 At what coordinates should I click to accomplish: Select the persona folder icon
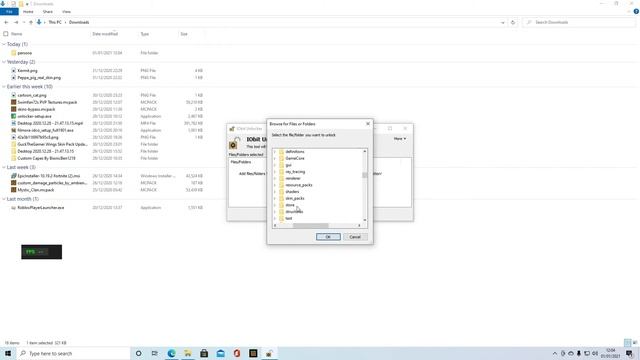pyautogui.click(x=13, y=53)
